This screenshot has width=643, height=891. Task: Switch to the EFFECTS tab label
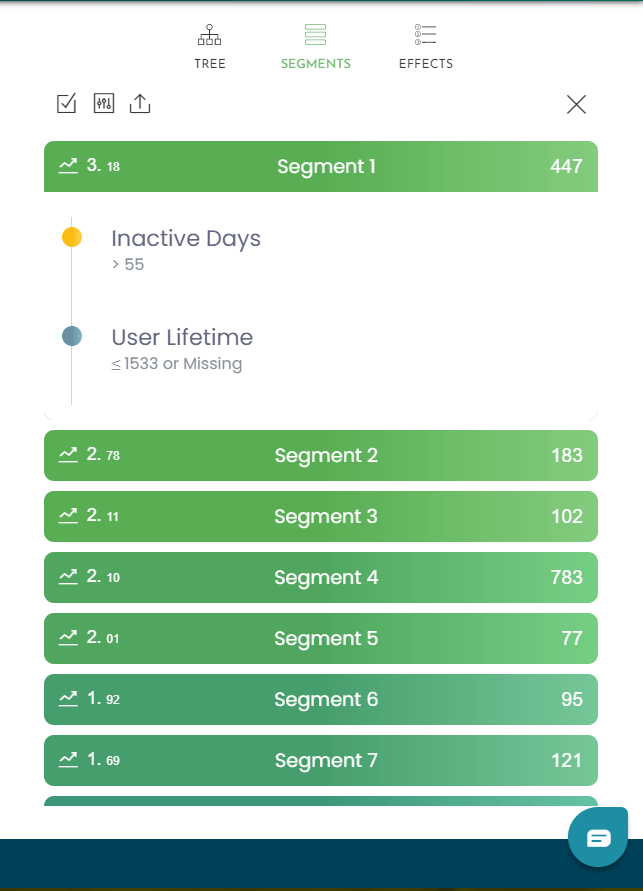(425, 64)
